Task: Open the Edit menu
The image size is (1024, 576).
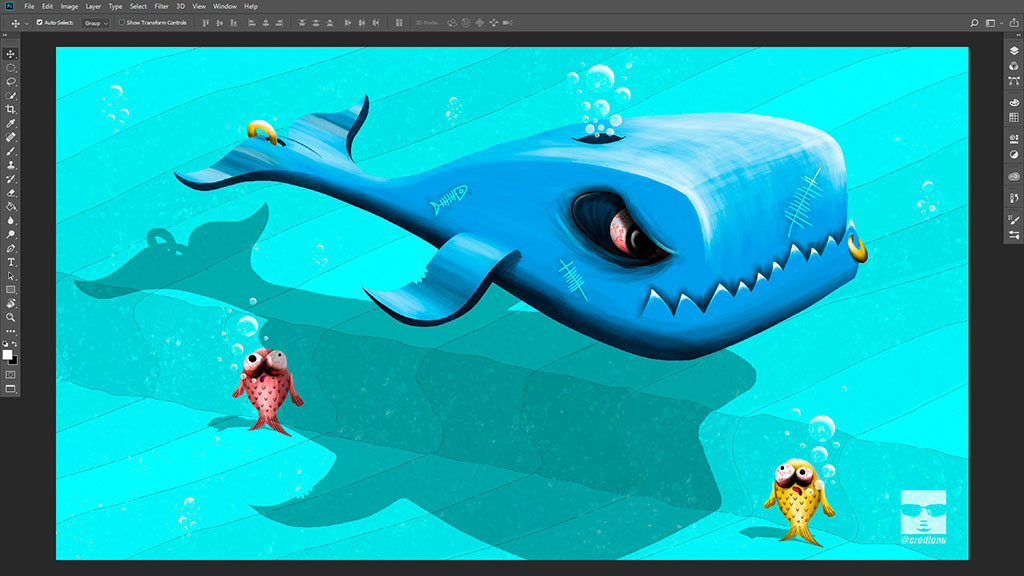Action: (x=48, y=7)
